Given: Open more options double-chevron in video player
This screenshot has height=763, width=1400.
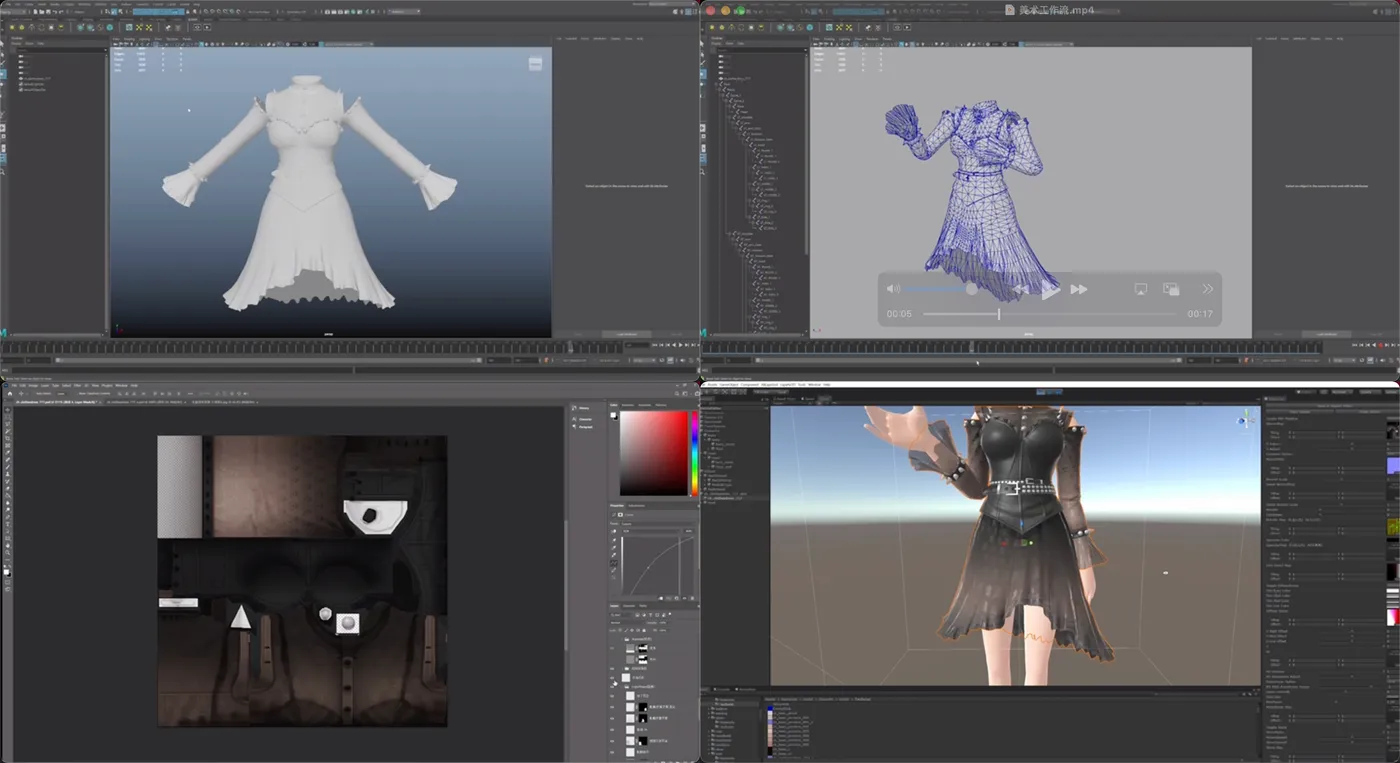Looking at the screenshot, I should 1207,289.
